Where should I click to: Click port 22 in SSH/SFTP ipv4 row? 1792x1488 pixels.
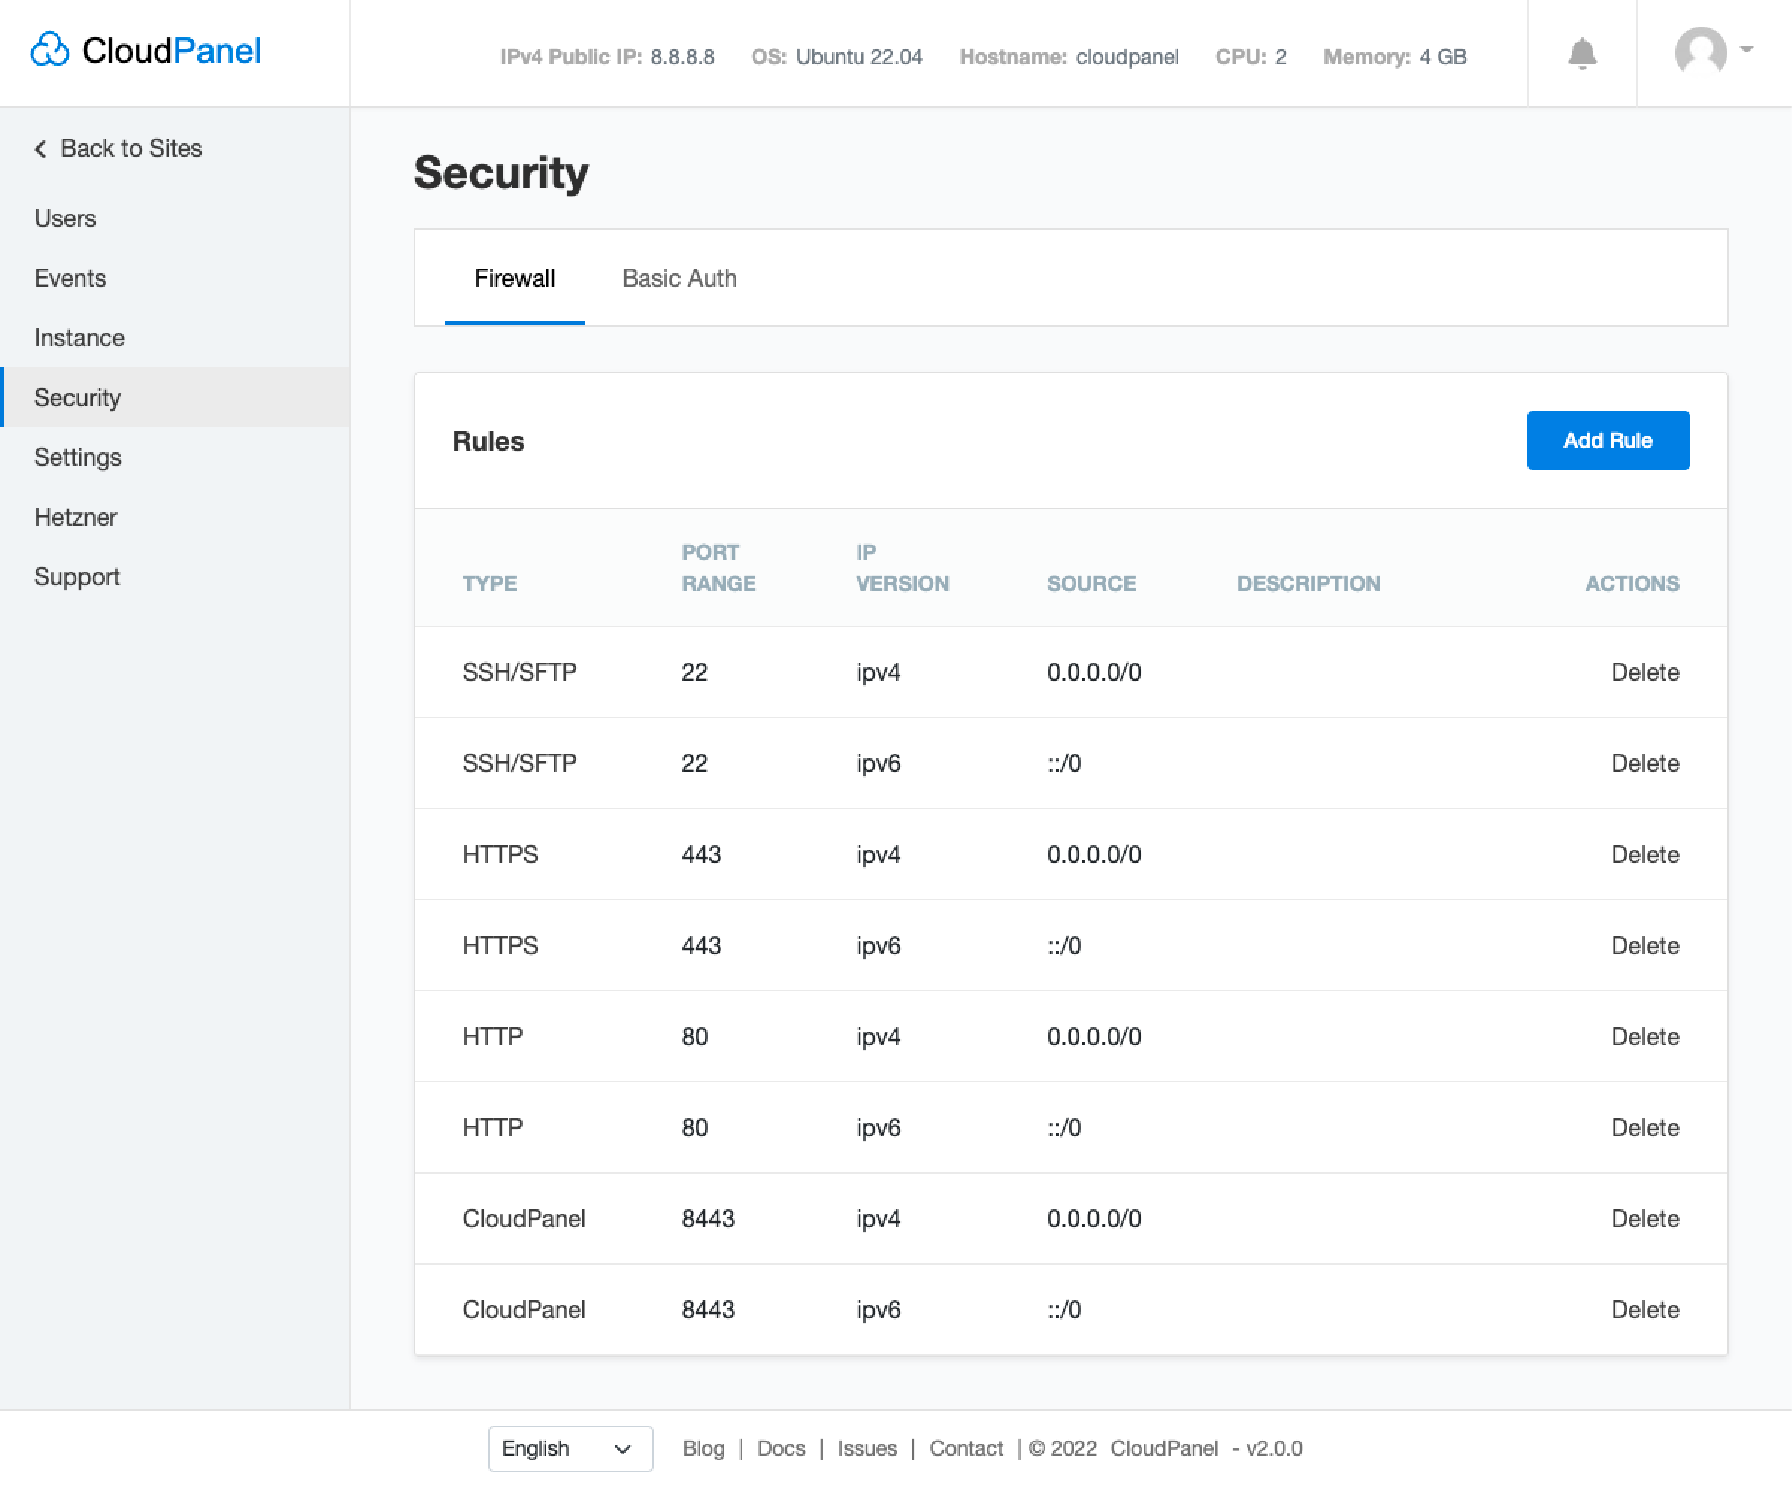click(x=694, y=672)
